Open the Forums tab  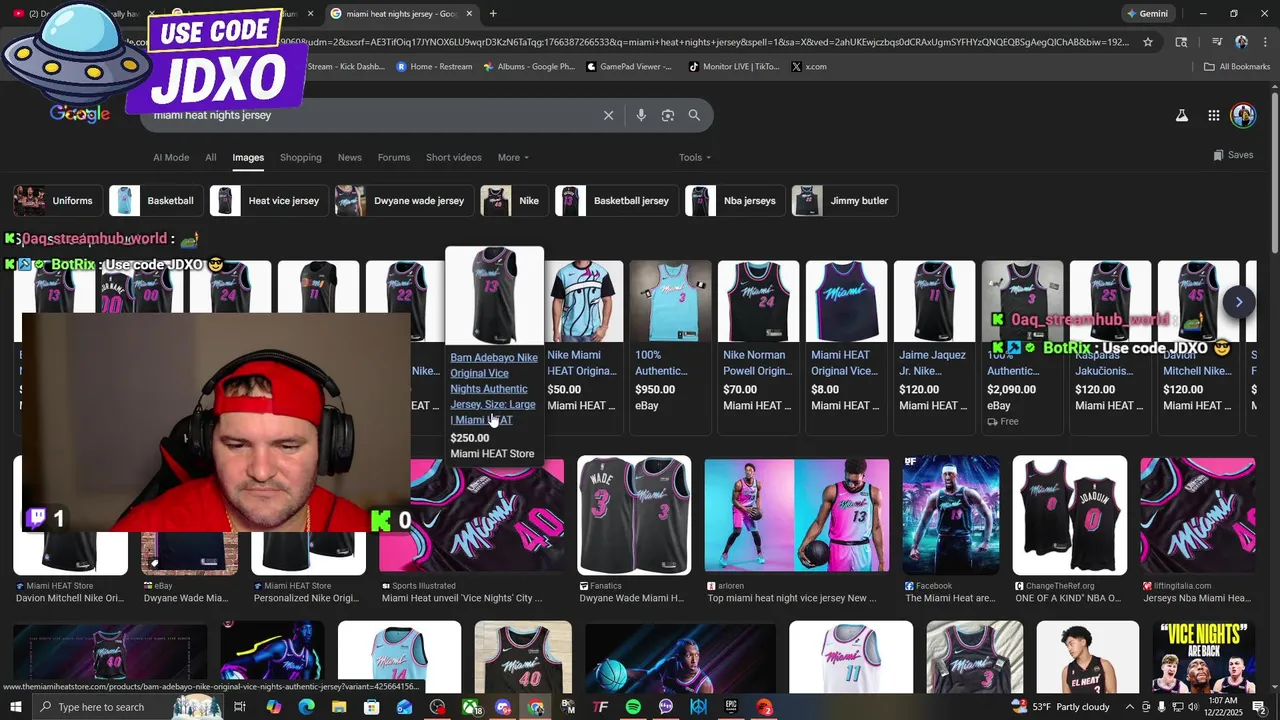pyautogui.click(x=394, y=157)
